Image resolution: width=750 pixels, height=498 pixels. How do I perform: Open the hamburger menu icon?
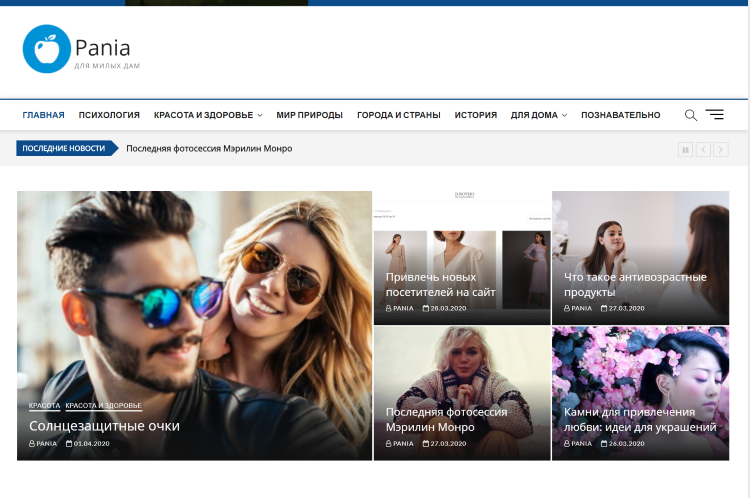715,115
